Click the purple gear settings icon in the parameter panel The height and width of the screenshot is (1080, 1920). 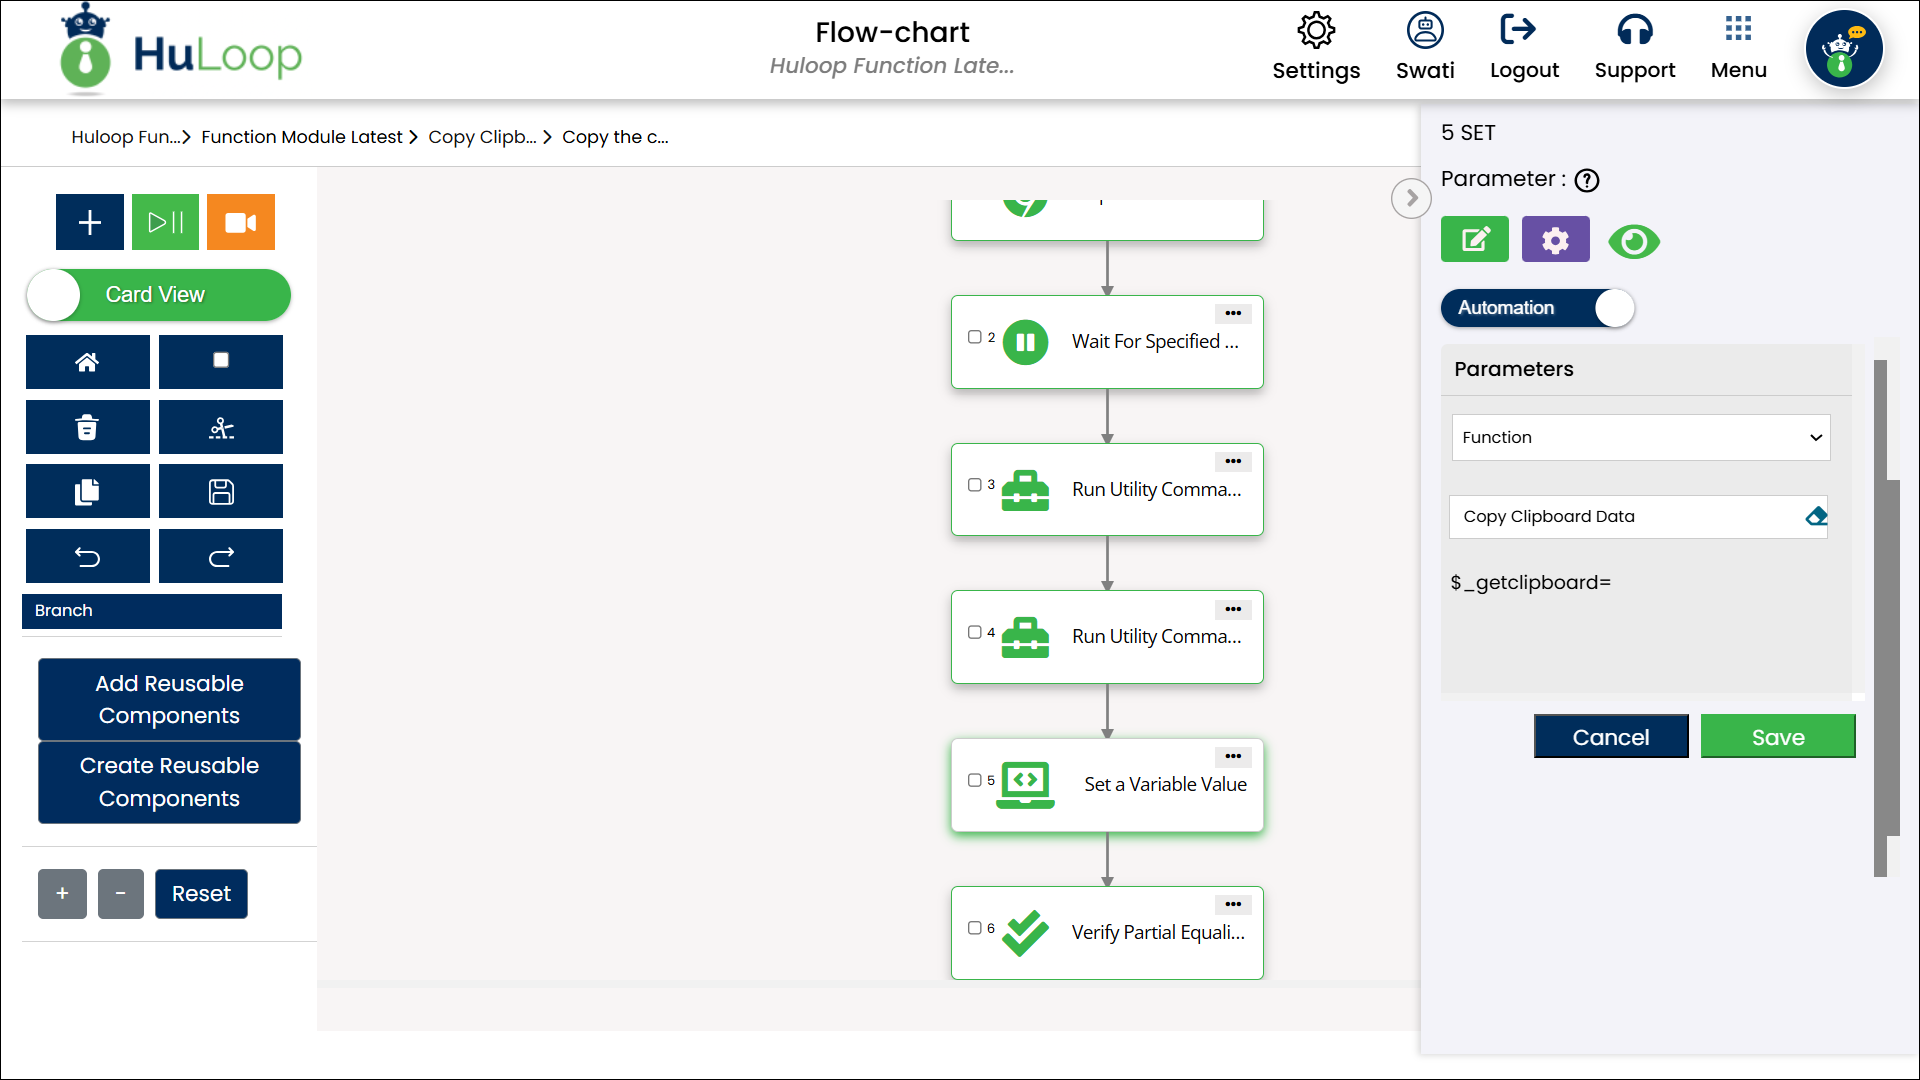(1555, 240)
